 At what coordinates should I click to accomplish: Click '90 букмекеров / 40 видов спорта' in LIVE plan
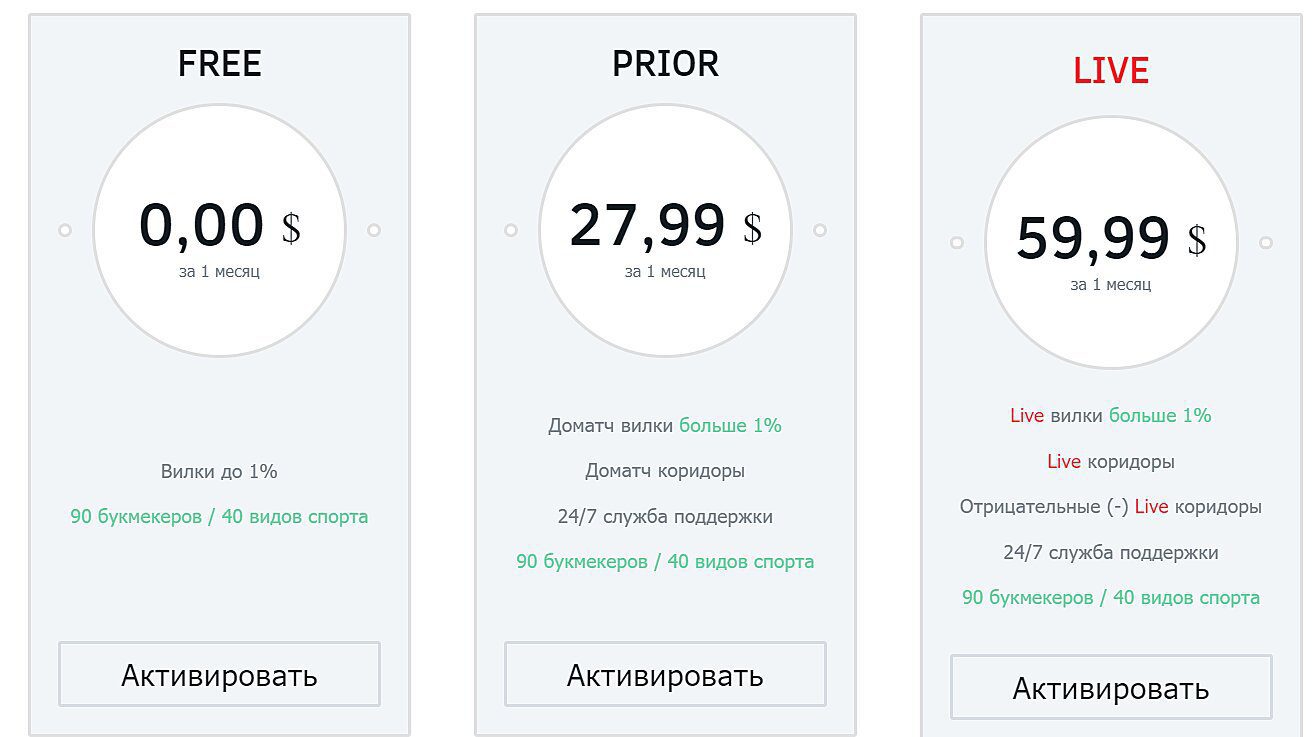tap(1111, 598)
